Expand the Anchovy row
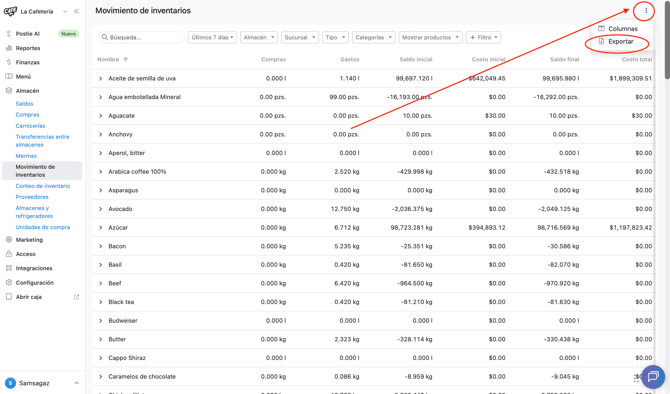The height and width of the screenshot is (394, 670). click(100, 135)
